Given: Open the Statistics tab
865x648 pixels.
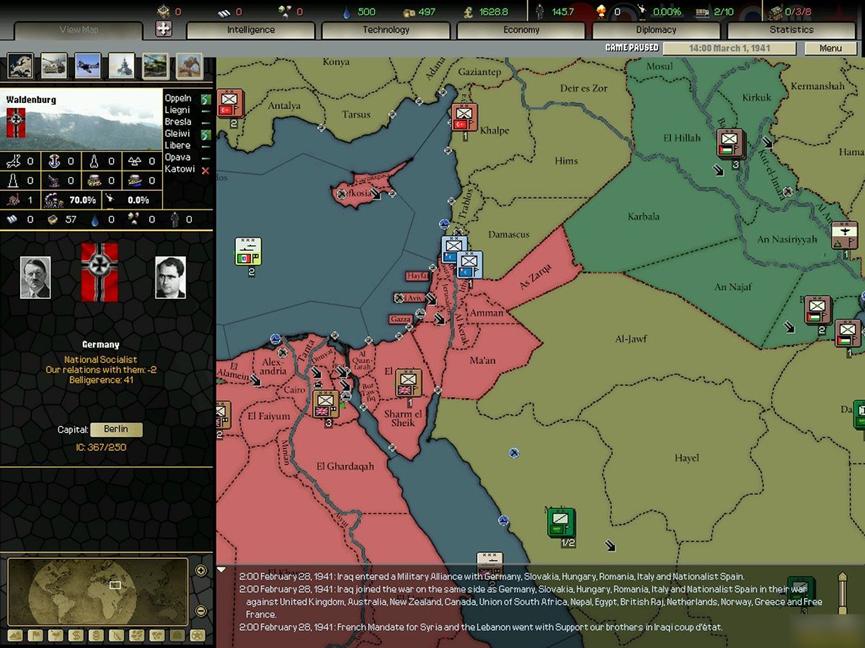Looking at the screenshot, I should click(x=791, y=30).
